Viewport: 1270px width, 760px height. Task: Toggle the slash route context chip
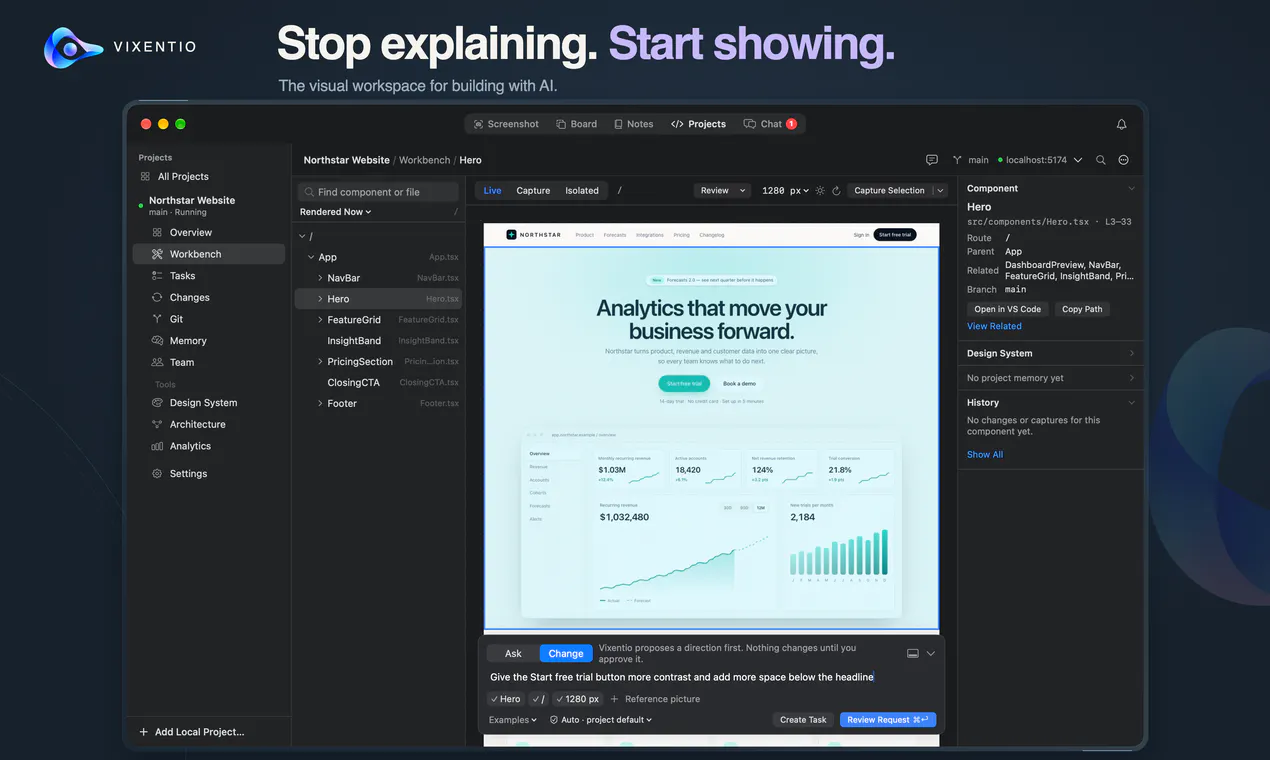pyautogui.click(x=538, y=699)
